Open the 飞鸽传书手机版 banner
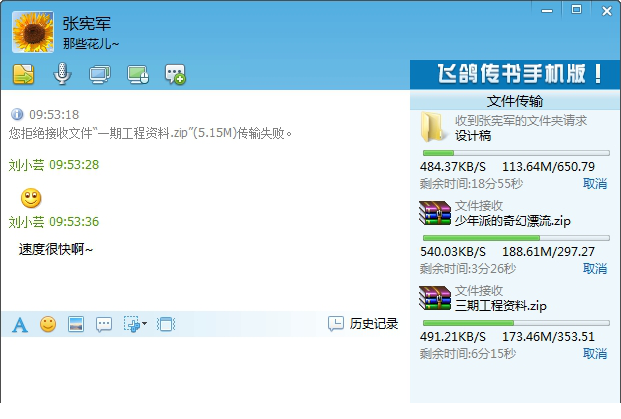Viewport: 621px width, 419px height. (514, 74)
